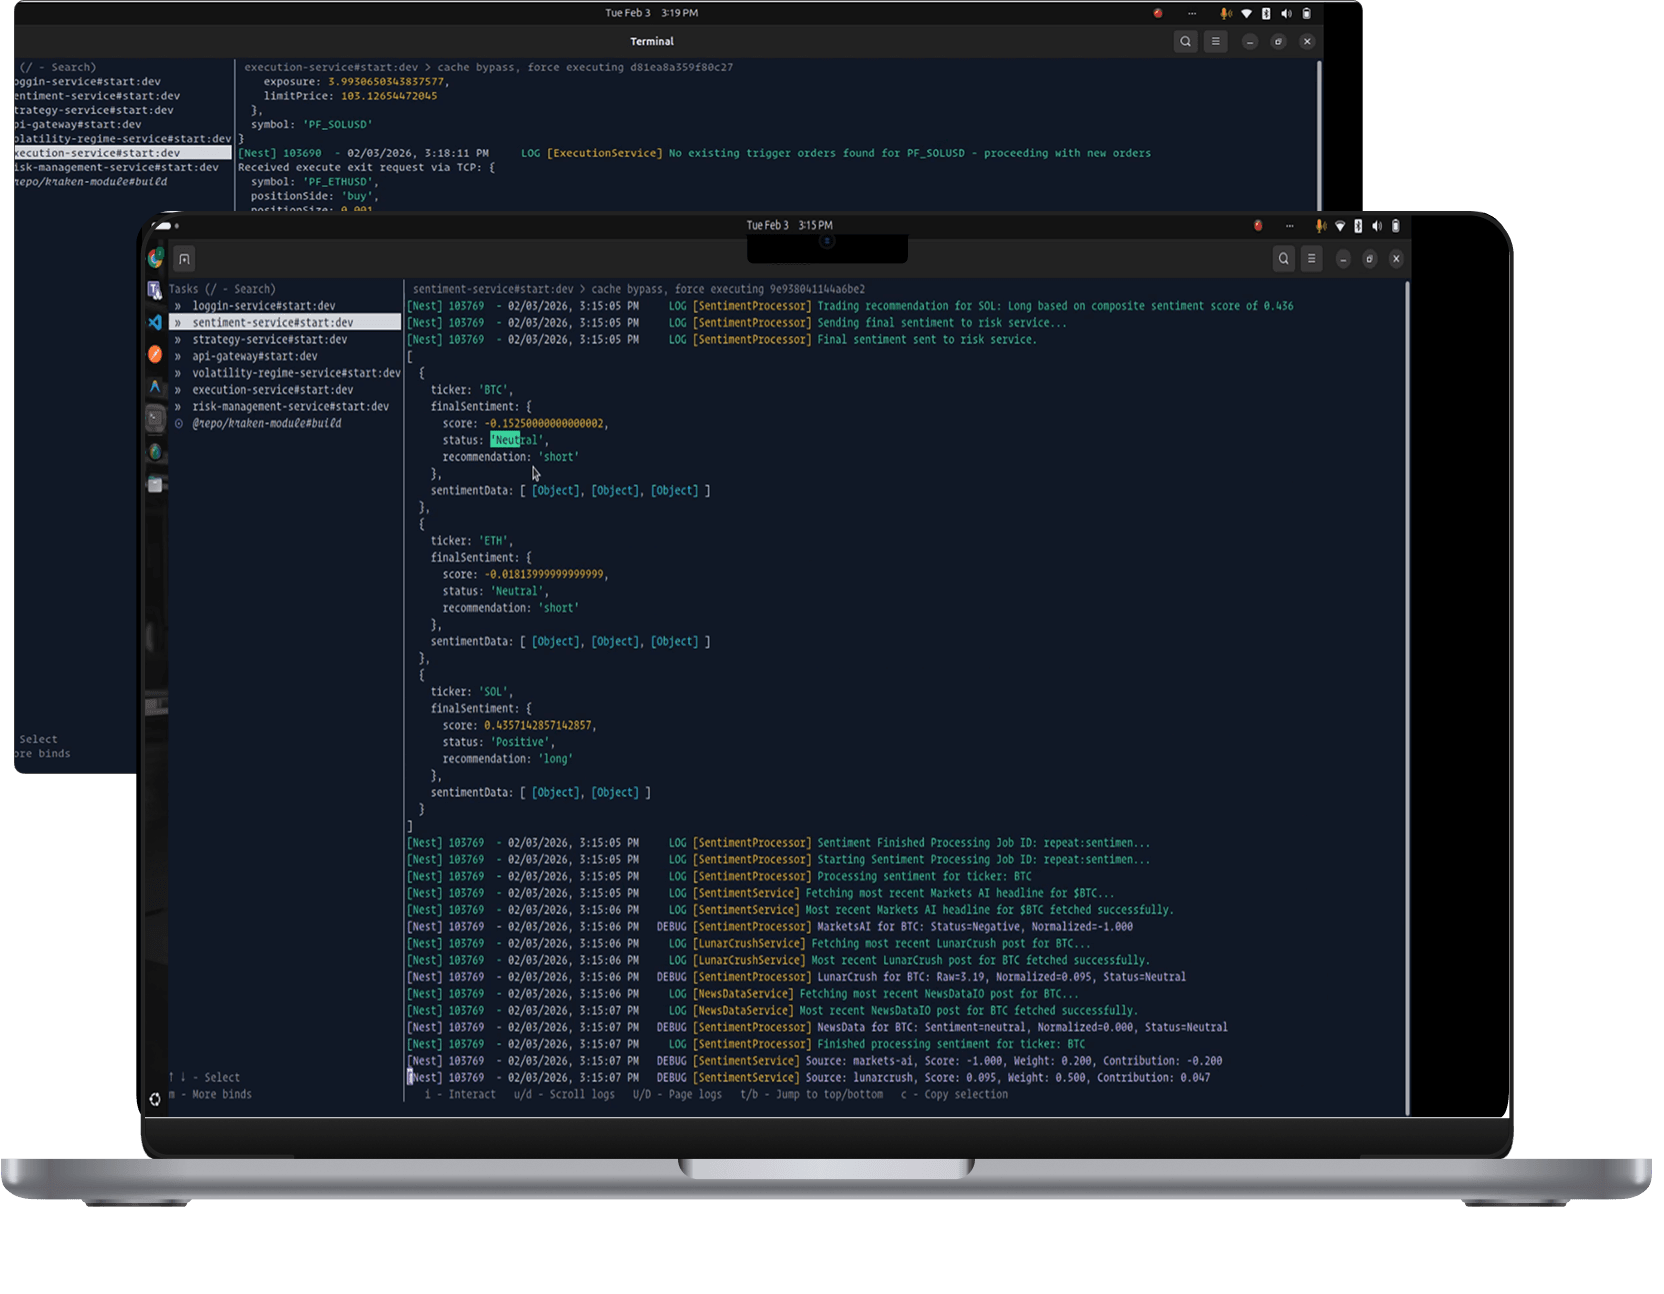Select sentiment-service#start:dev task in front window
1664x1294 pixels.
(285, 323)
